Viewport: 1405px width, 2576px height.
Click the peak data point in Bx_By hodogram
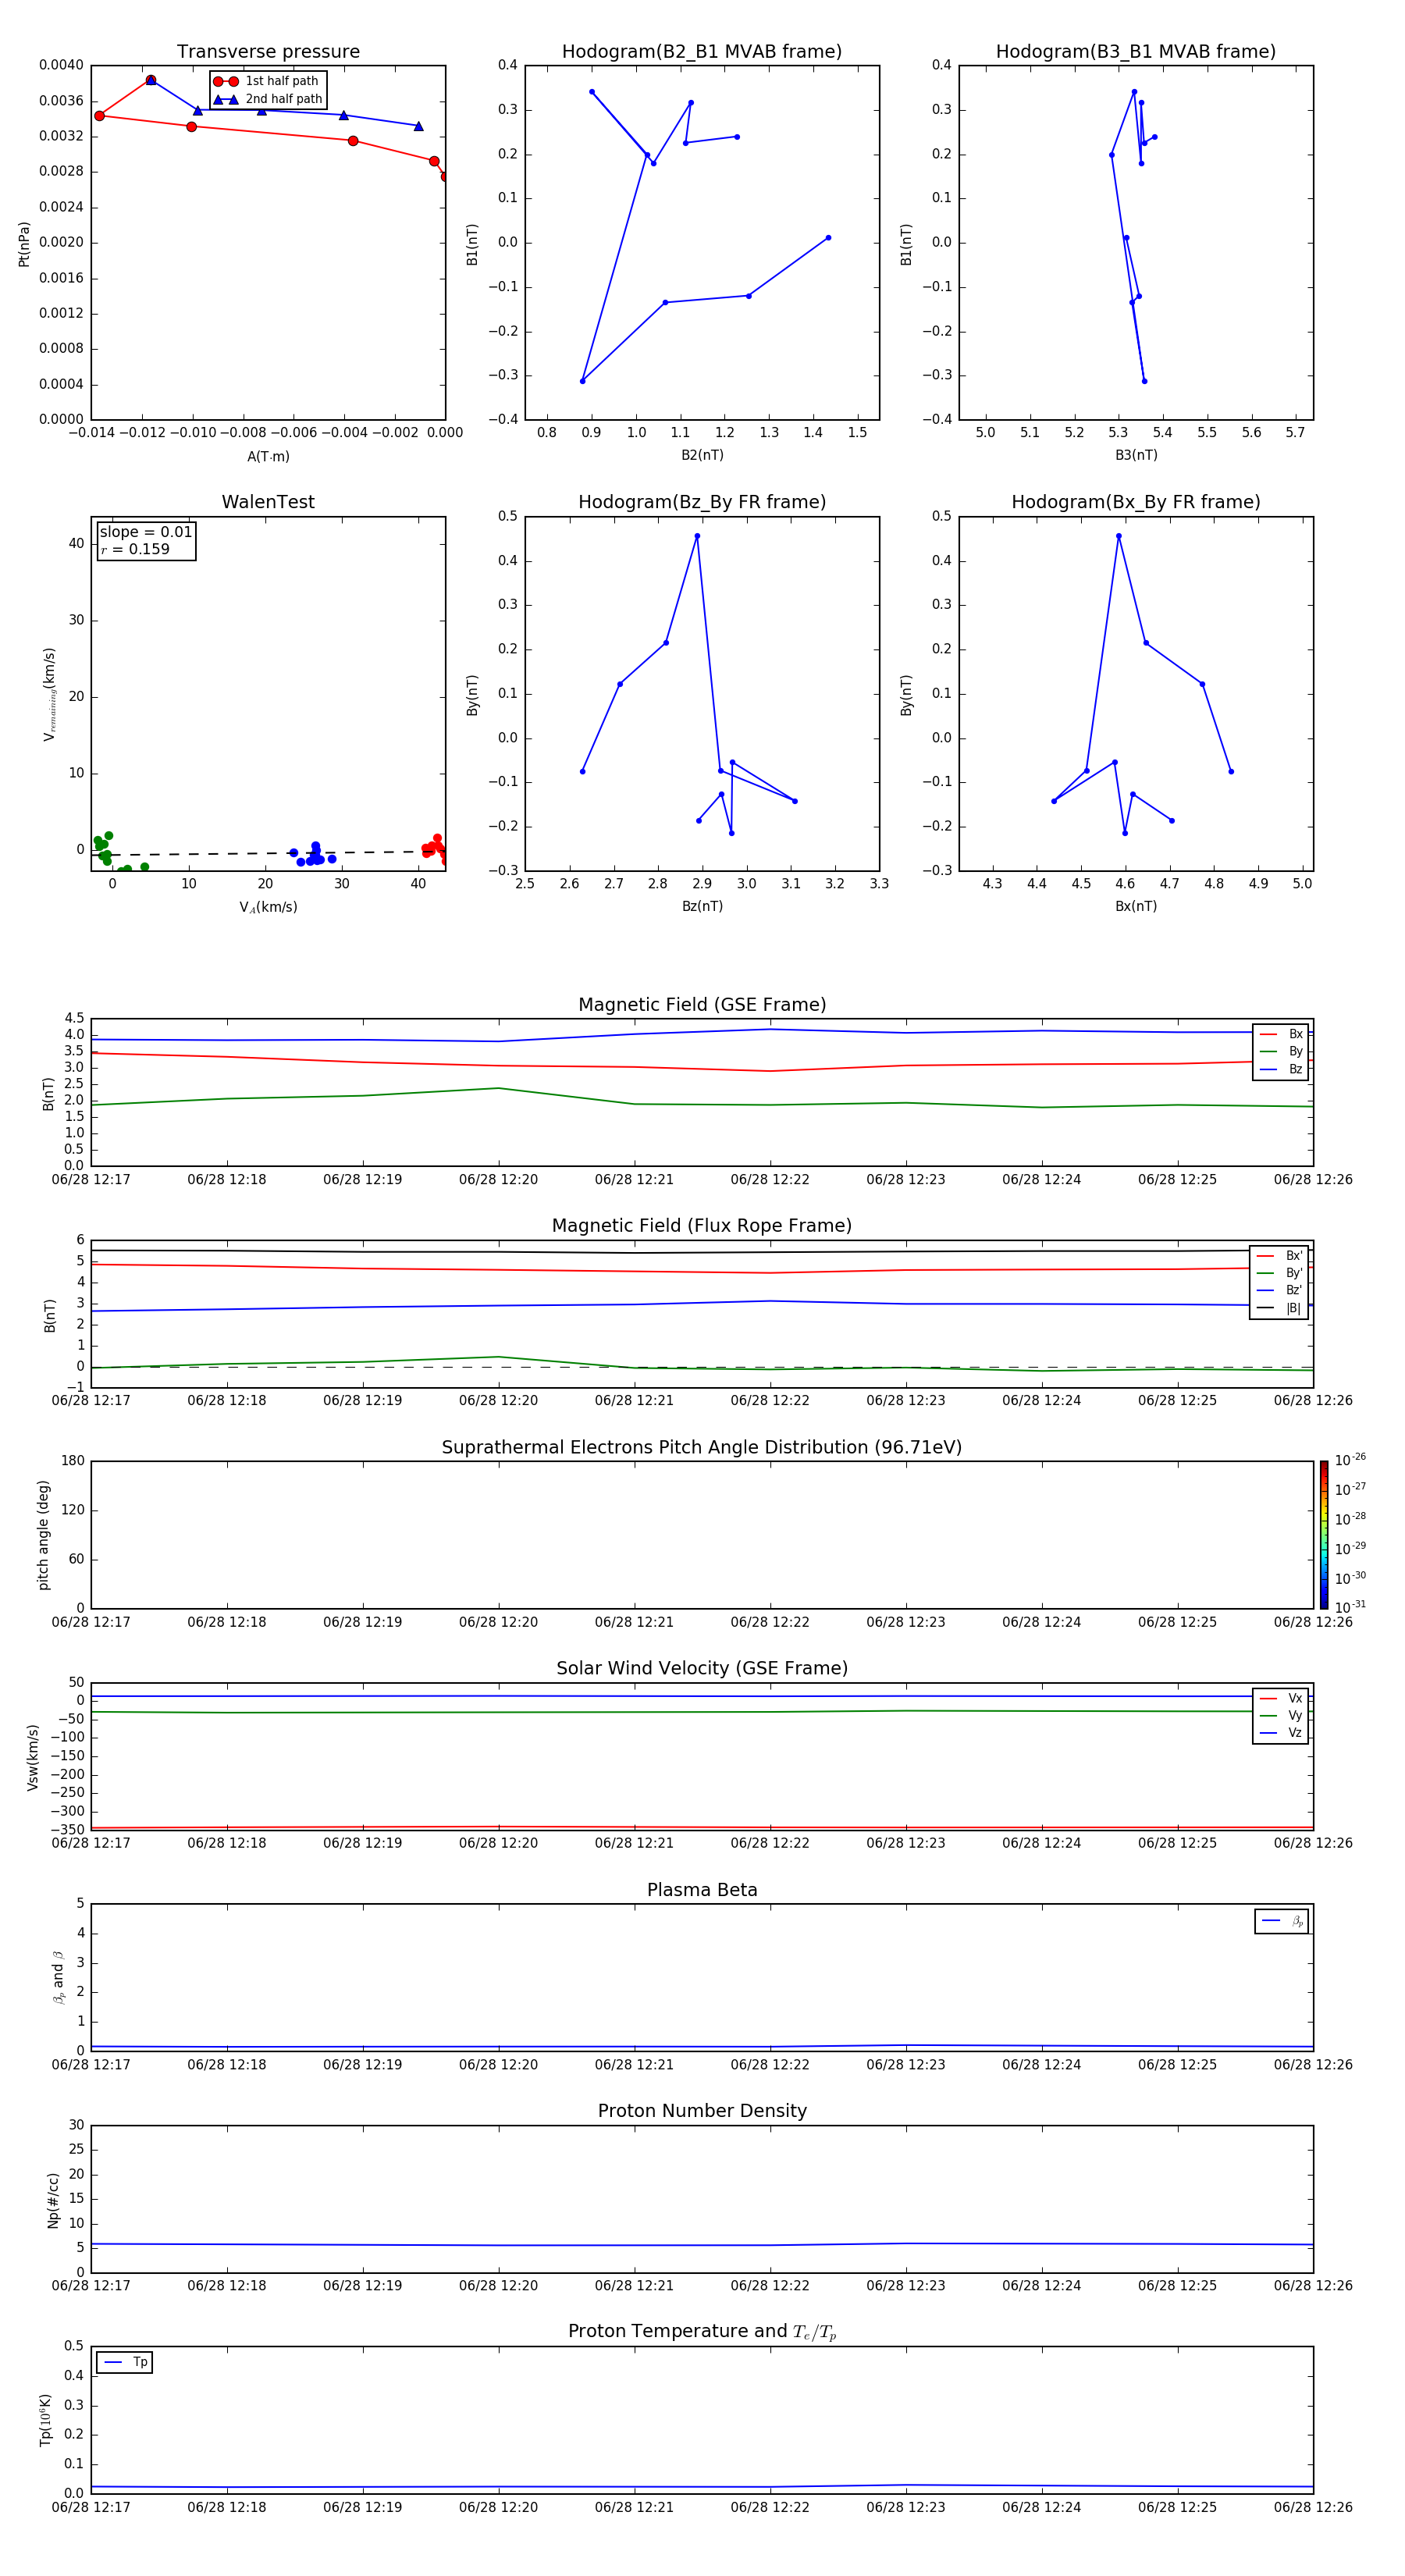click(1118, 536)
